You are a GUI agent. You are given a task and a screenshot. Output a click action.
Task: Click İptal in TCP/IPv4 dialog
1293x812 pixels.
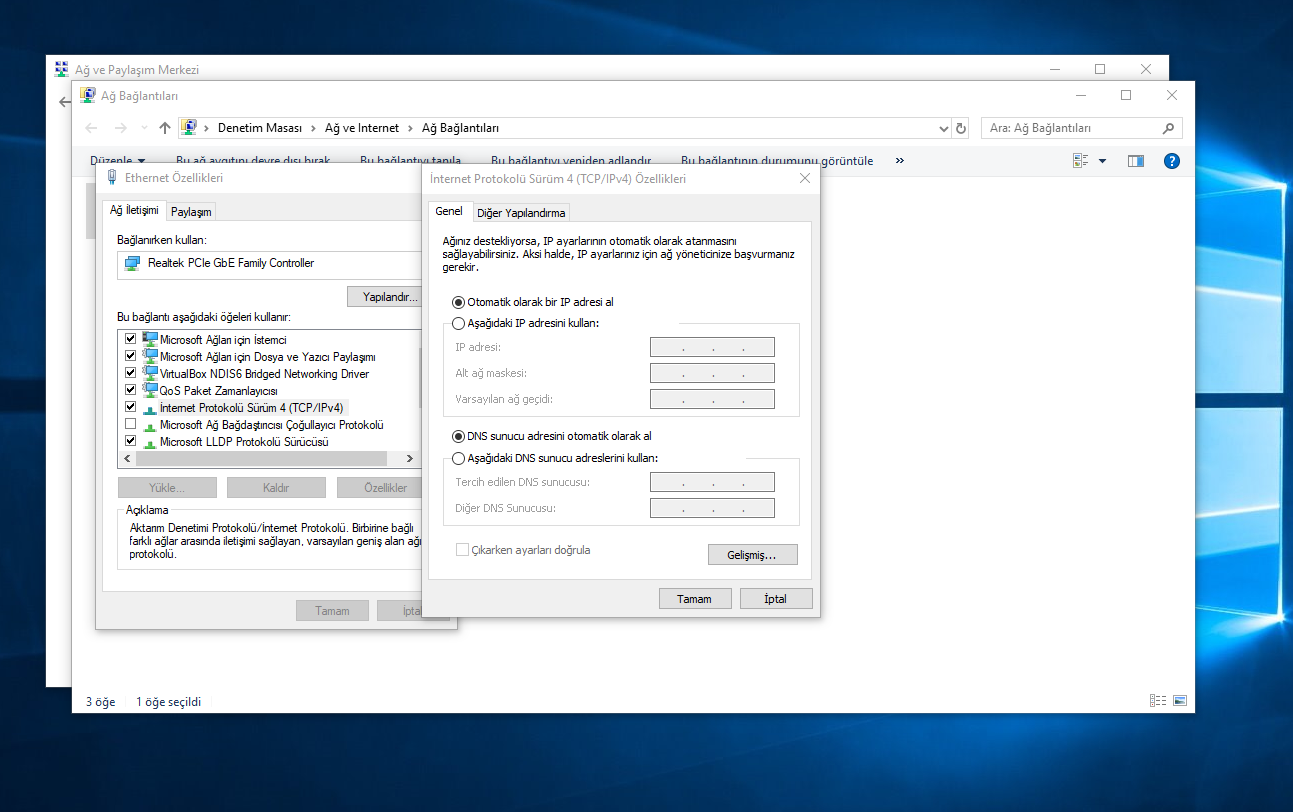coord(776,599)
